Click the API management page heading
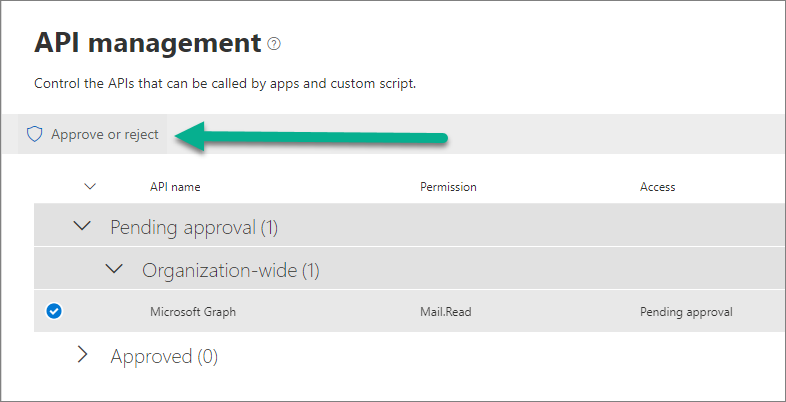 point(147,43)
